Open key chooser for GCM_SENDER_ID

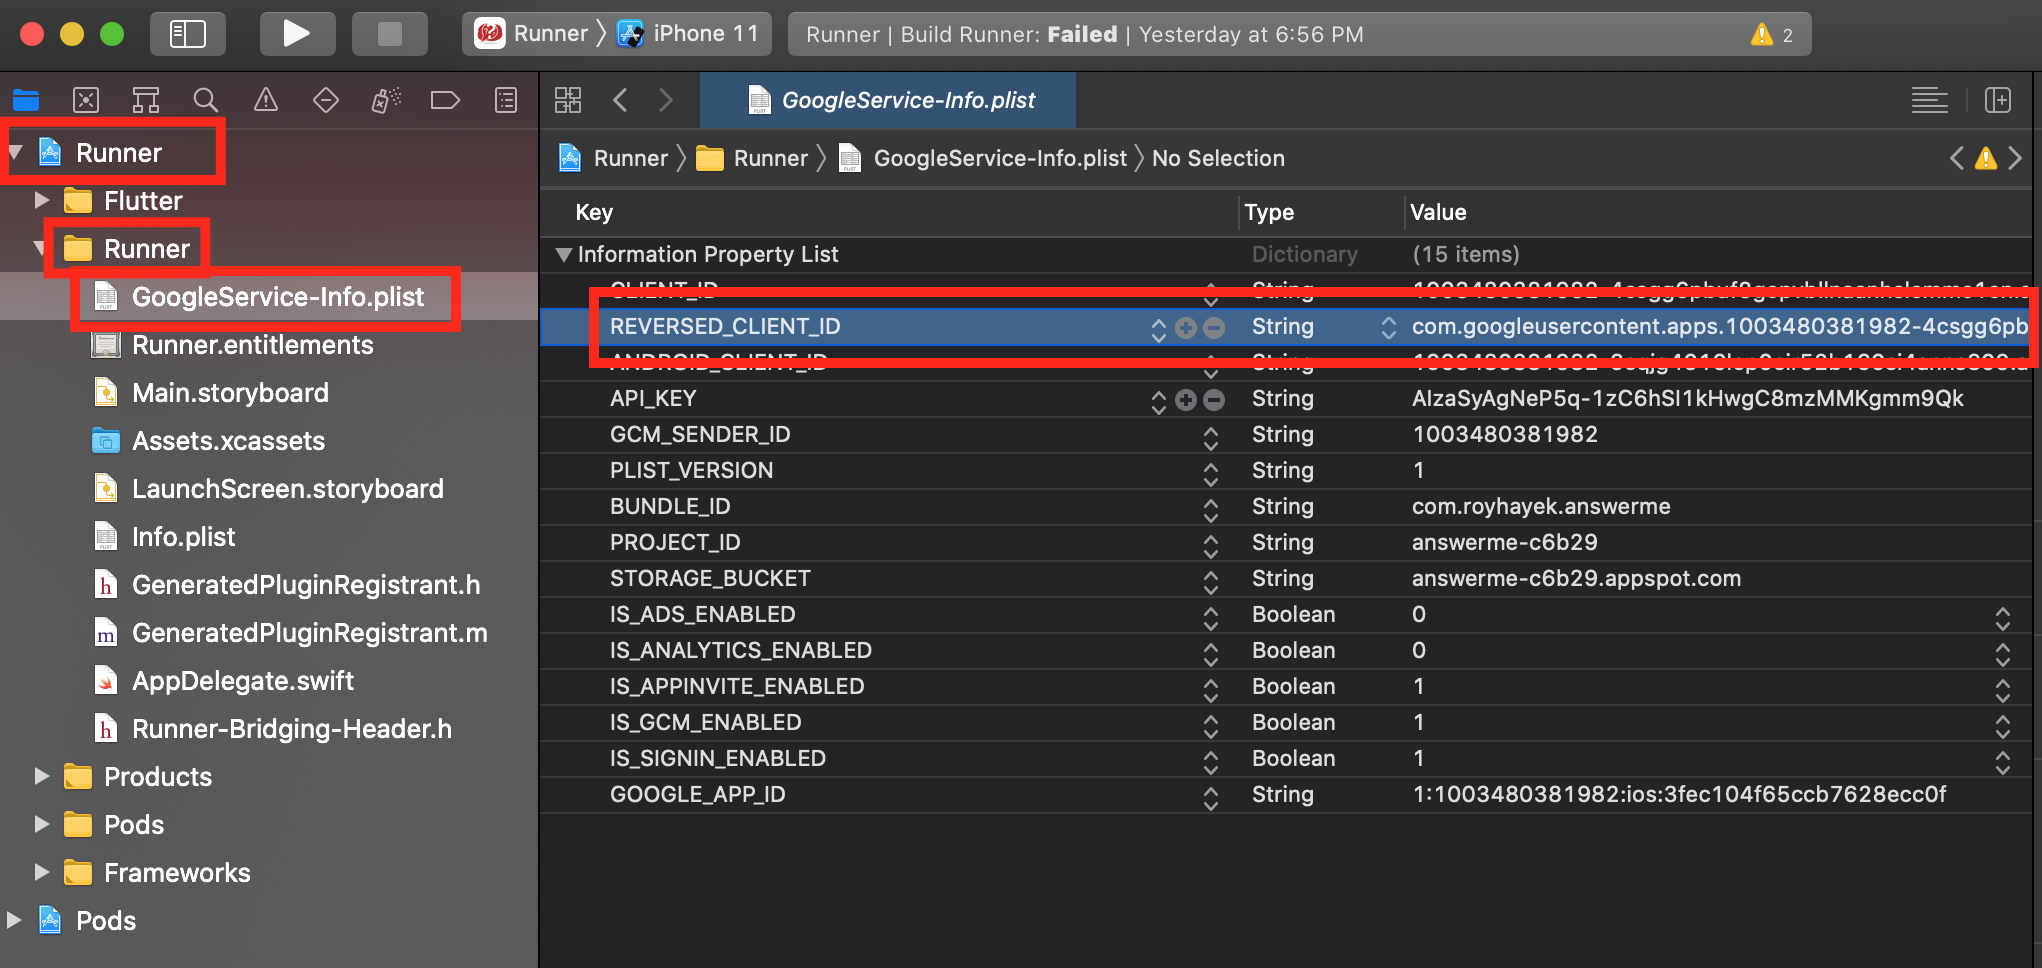pyautogui.click(x=1211, y=437)
